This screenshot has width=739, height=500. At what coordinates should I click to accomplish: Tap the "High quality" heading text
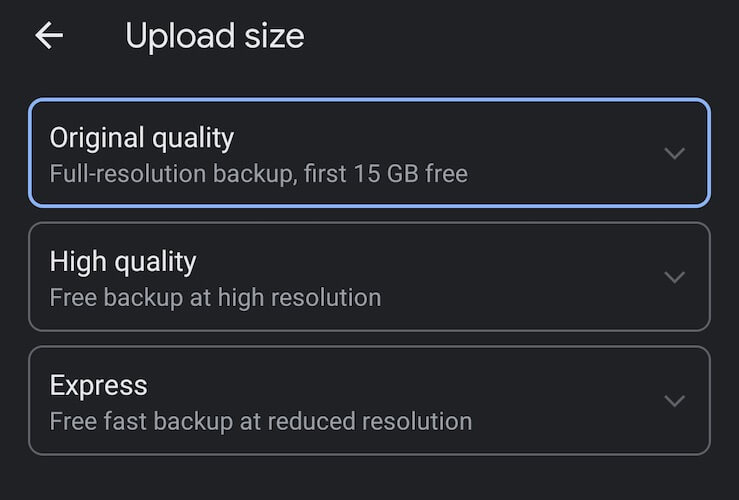123,262
